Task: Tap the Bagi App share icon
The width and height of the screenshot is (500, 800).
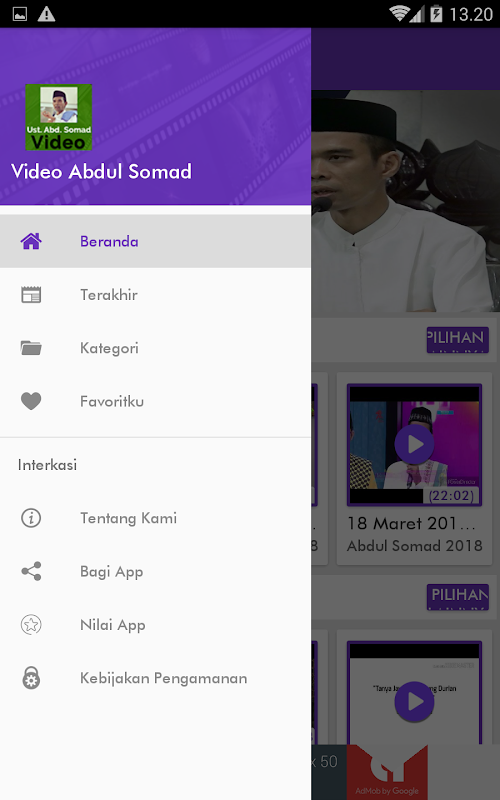Action: 31,571
